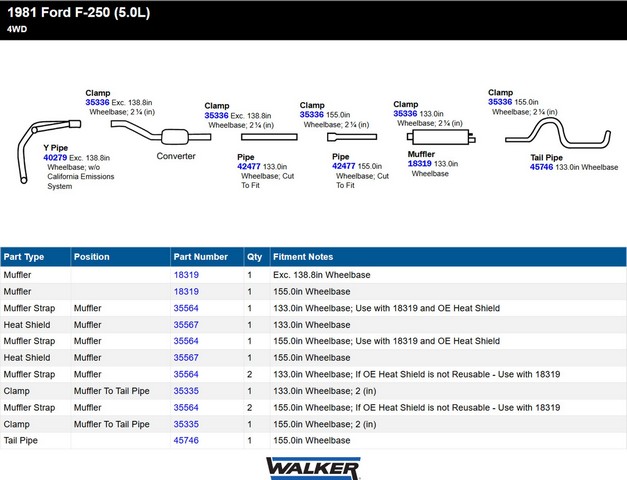Click the 155.0in Pipe diagram drawing
The width and height of the screenshot is (627, 480).
(x=352, y=137)
